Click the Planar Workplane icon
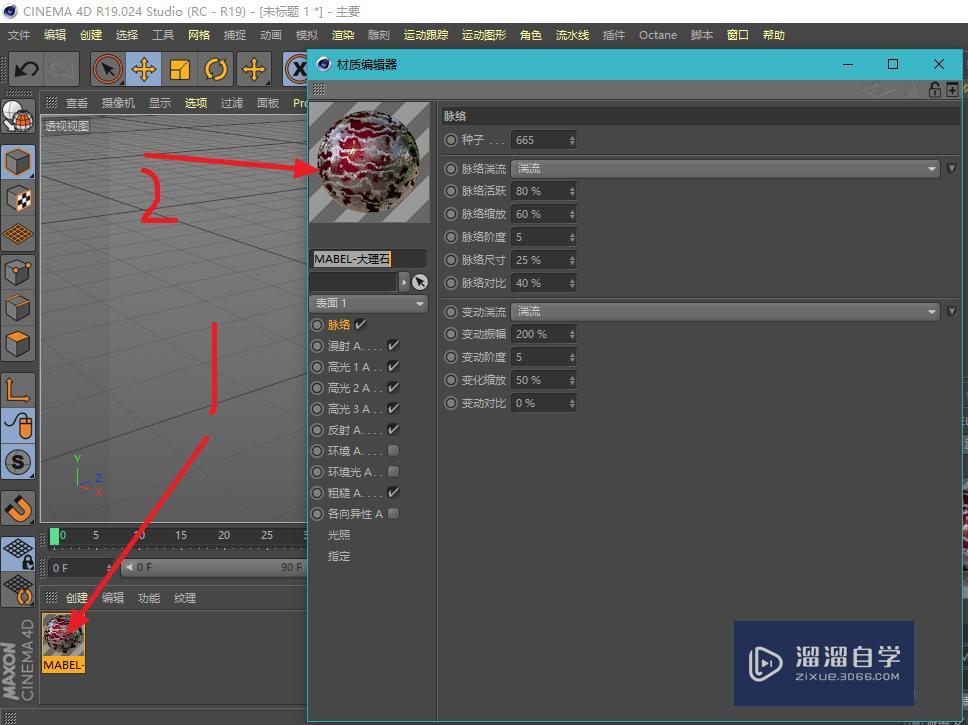This screenshot has height=725, width=968. (18, 589)
